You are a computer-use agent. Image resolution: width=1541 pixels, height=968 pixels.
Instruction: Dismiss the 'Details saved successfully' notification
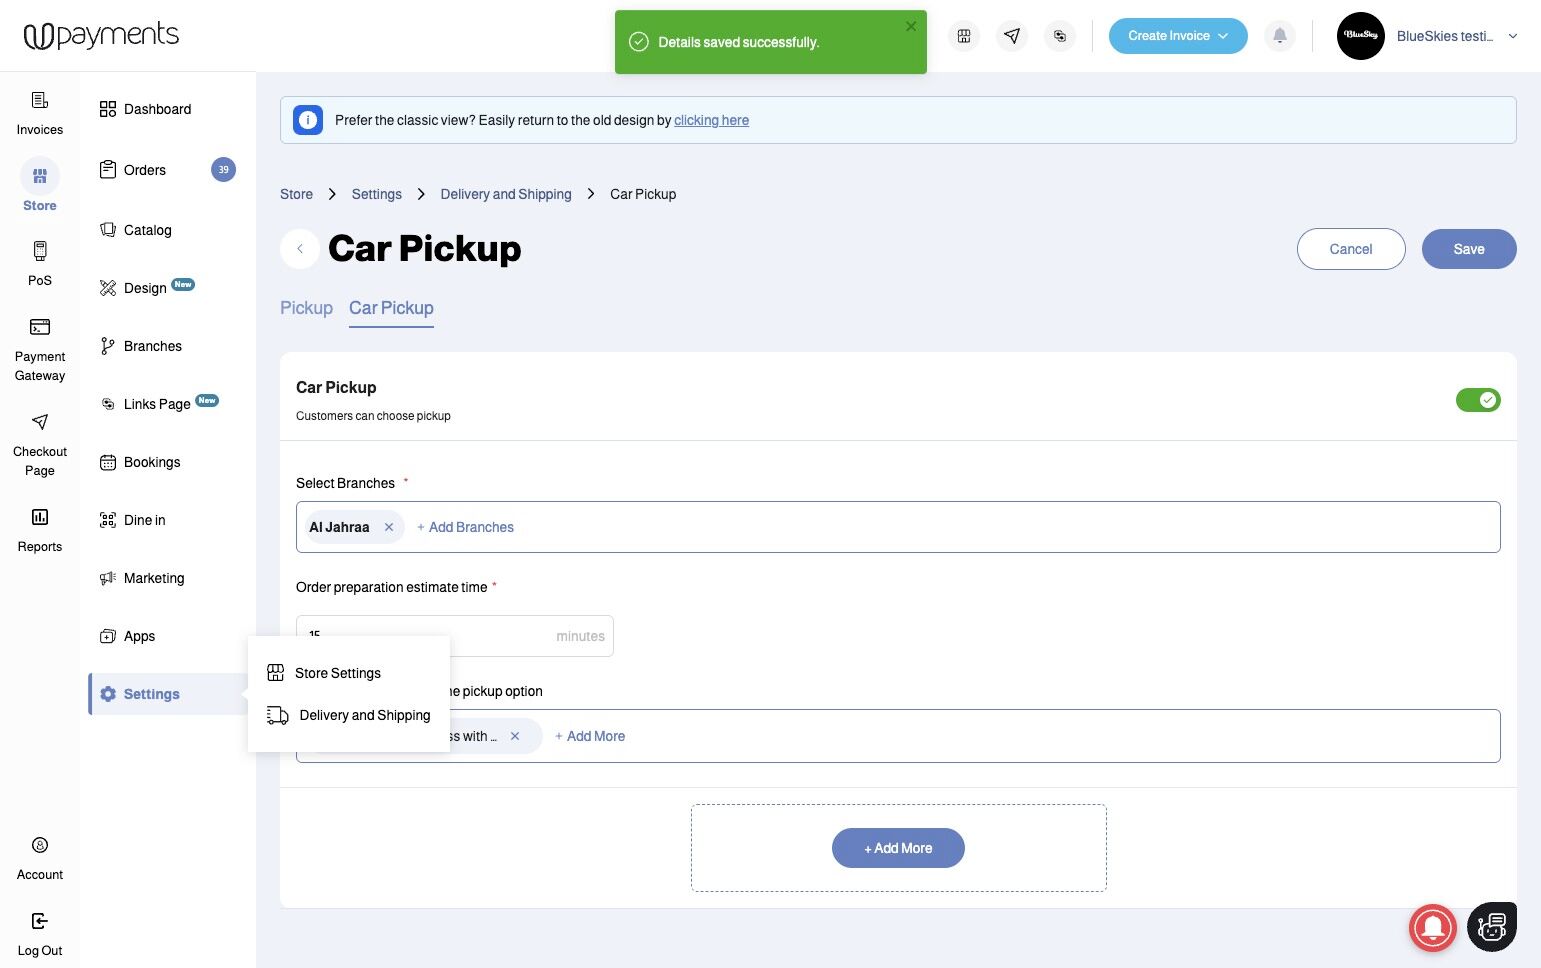[910, 27]
